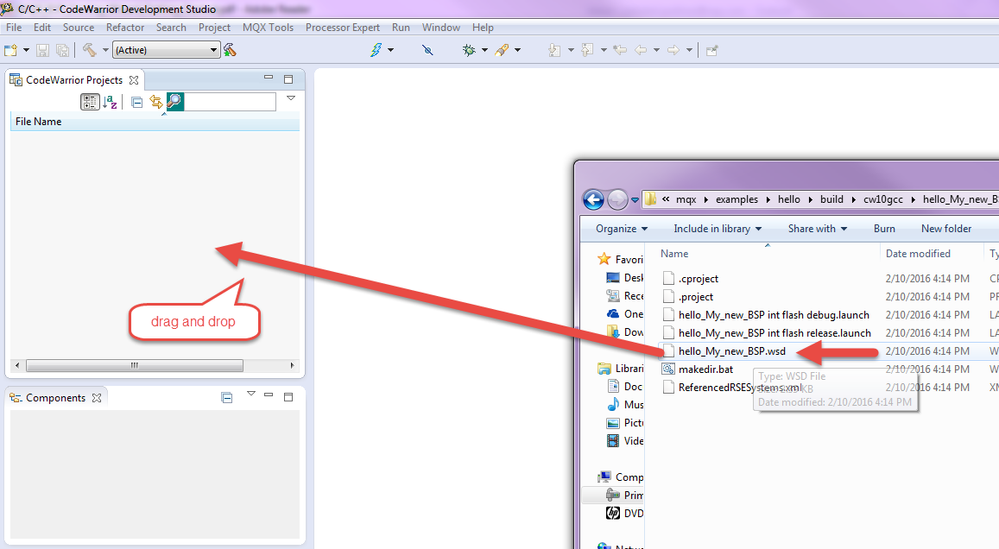
Task: Click the Build hammer icon
Action: click(90, 50)
